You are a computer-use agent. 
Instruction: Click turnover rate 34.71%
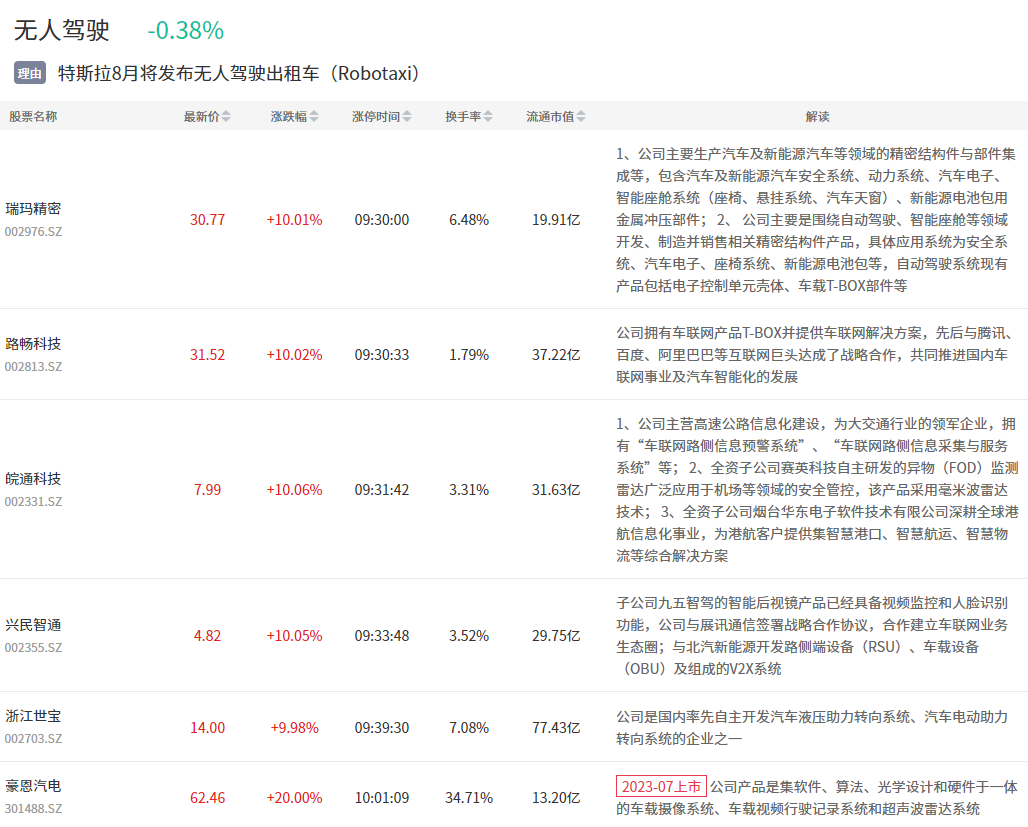(469, 798)
